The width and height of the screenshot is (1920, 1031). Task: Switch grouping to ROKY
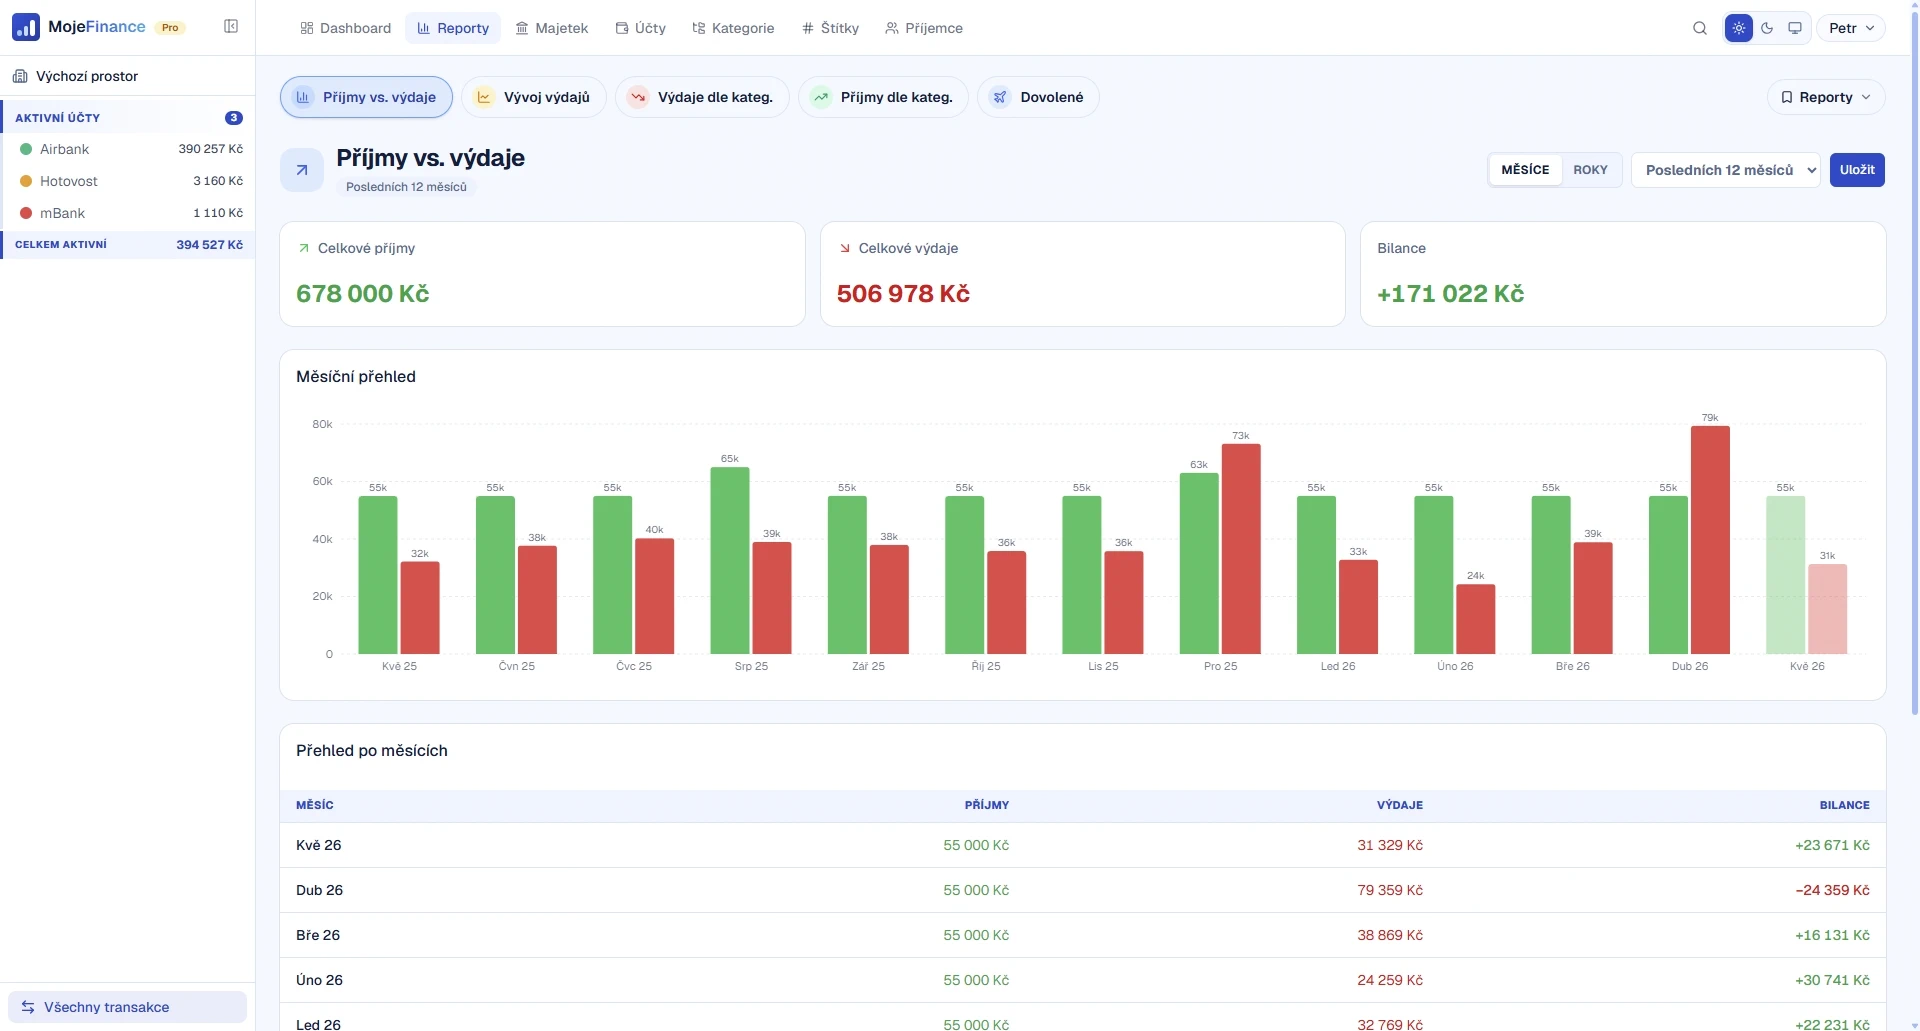(x=1590, y=170)
